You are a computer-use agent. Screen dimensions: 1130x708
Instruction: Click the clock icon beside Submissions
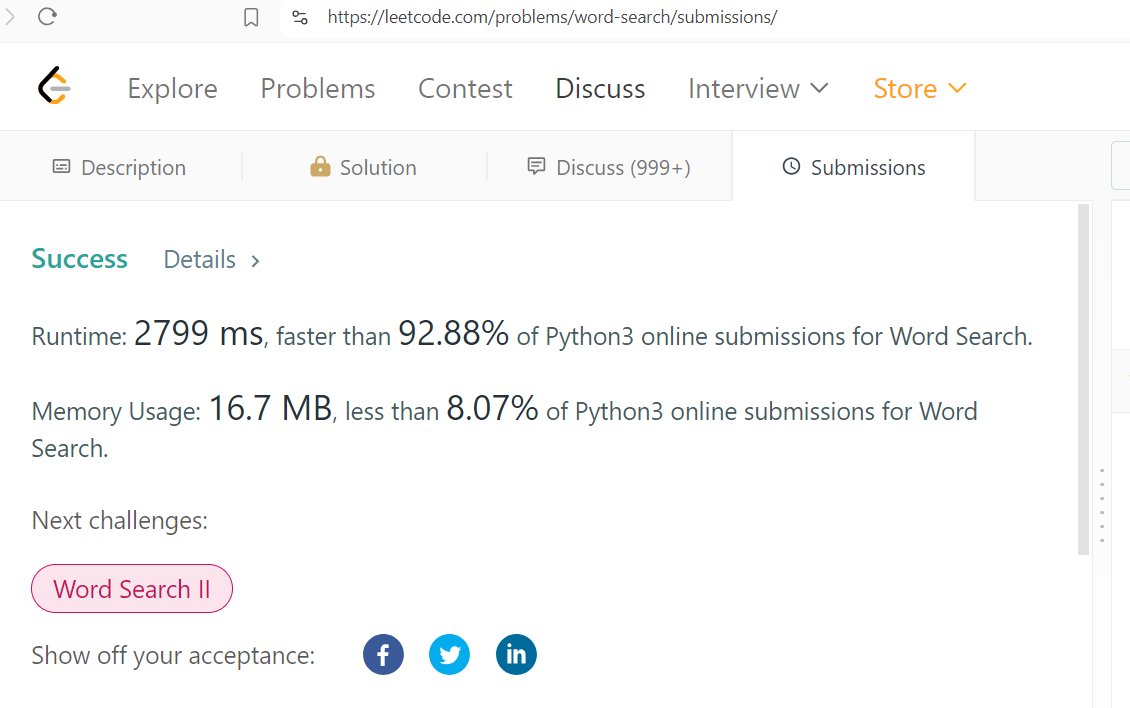pyautogui.click(x=791, y=167)
